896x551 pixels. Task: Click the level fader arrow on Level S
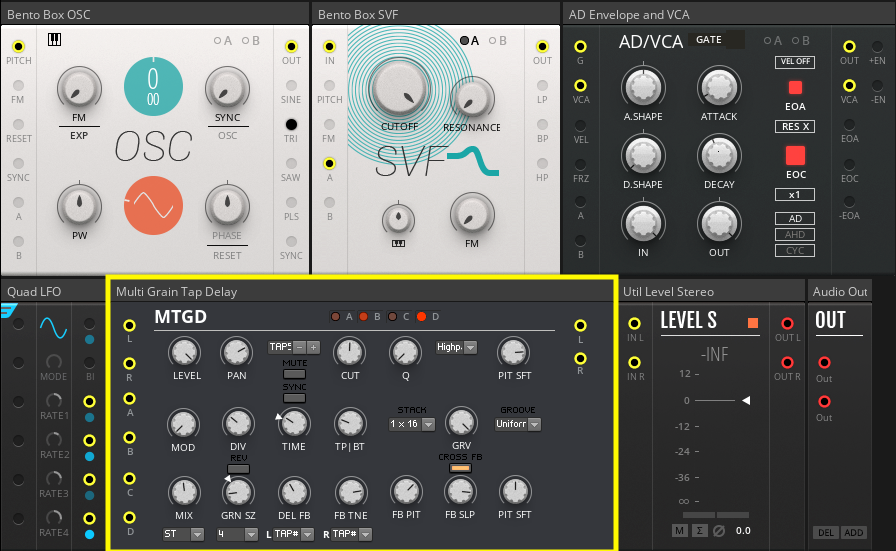pyautogui.click(x=746, y=401)
